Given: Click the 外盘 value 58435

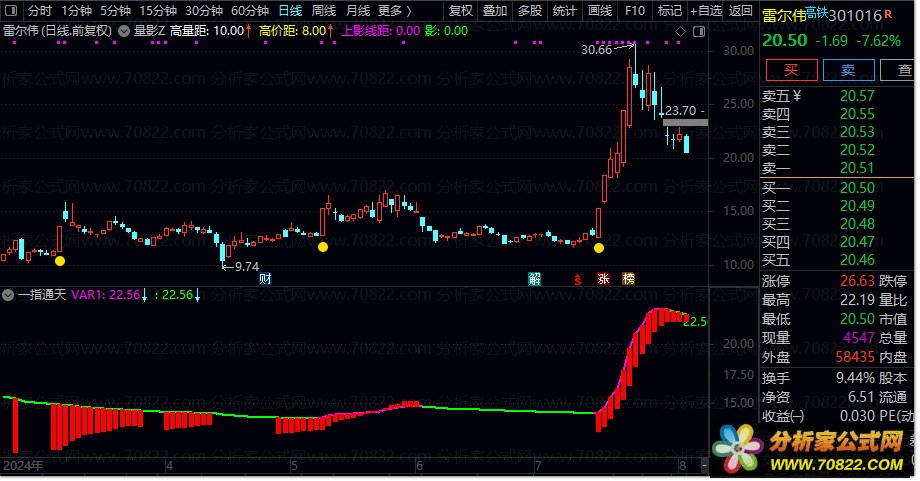Looking at the screenshot, I should [x=855, y=357].
